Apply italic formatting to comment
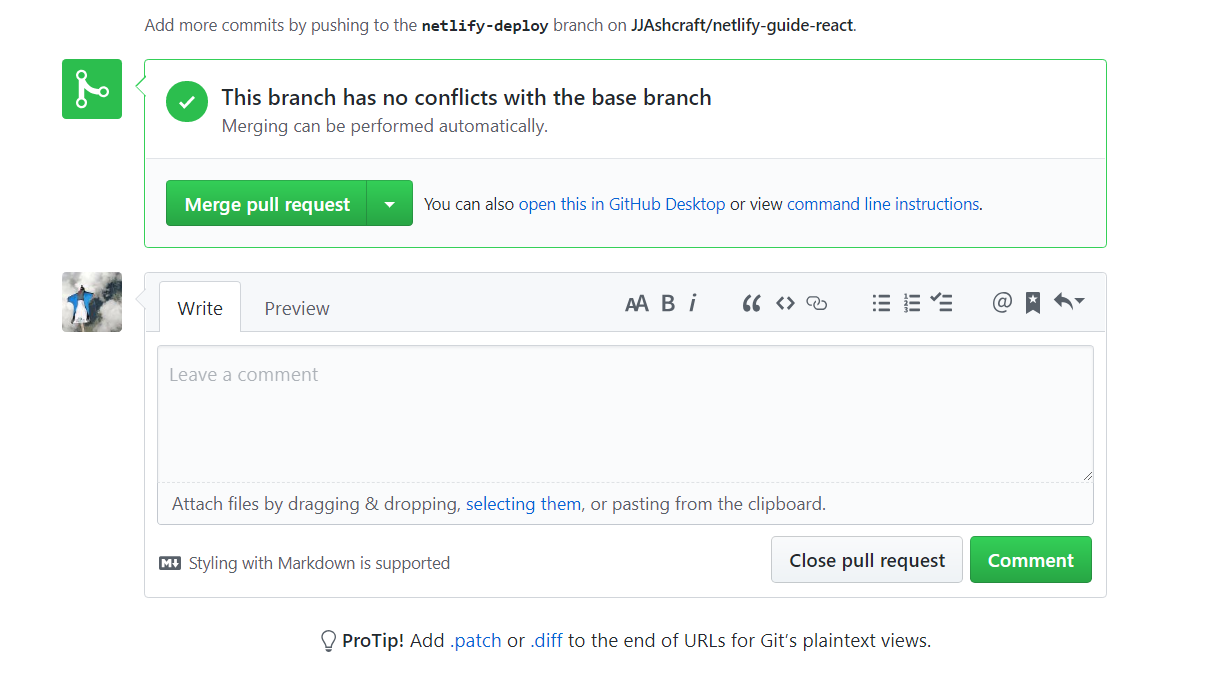The width and height of the screenshot is (1217, 695). click(693, 304)
